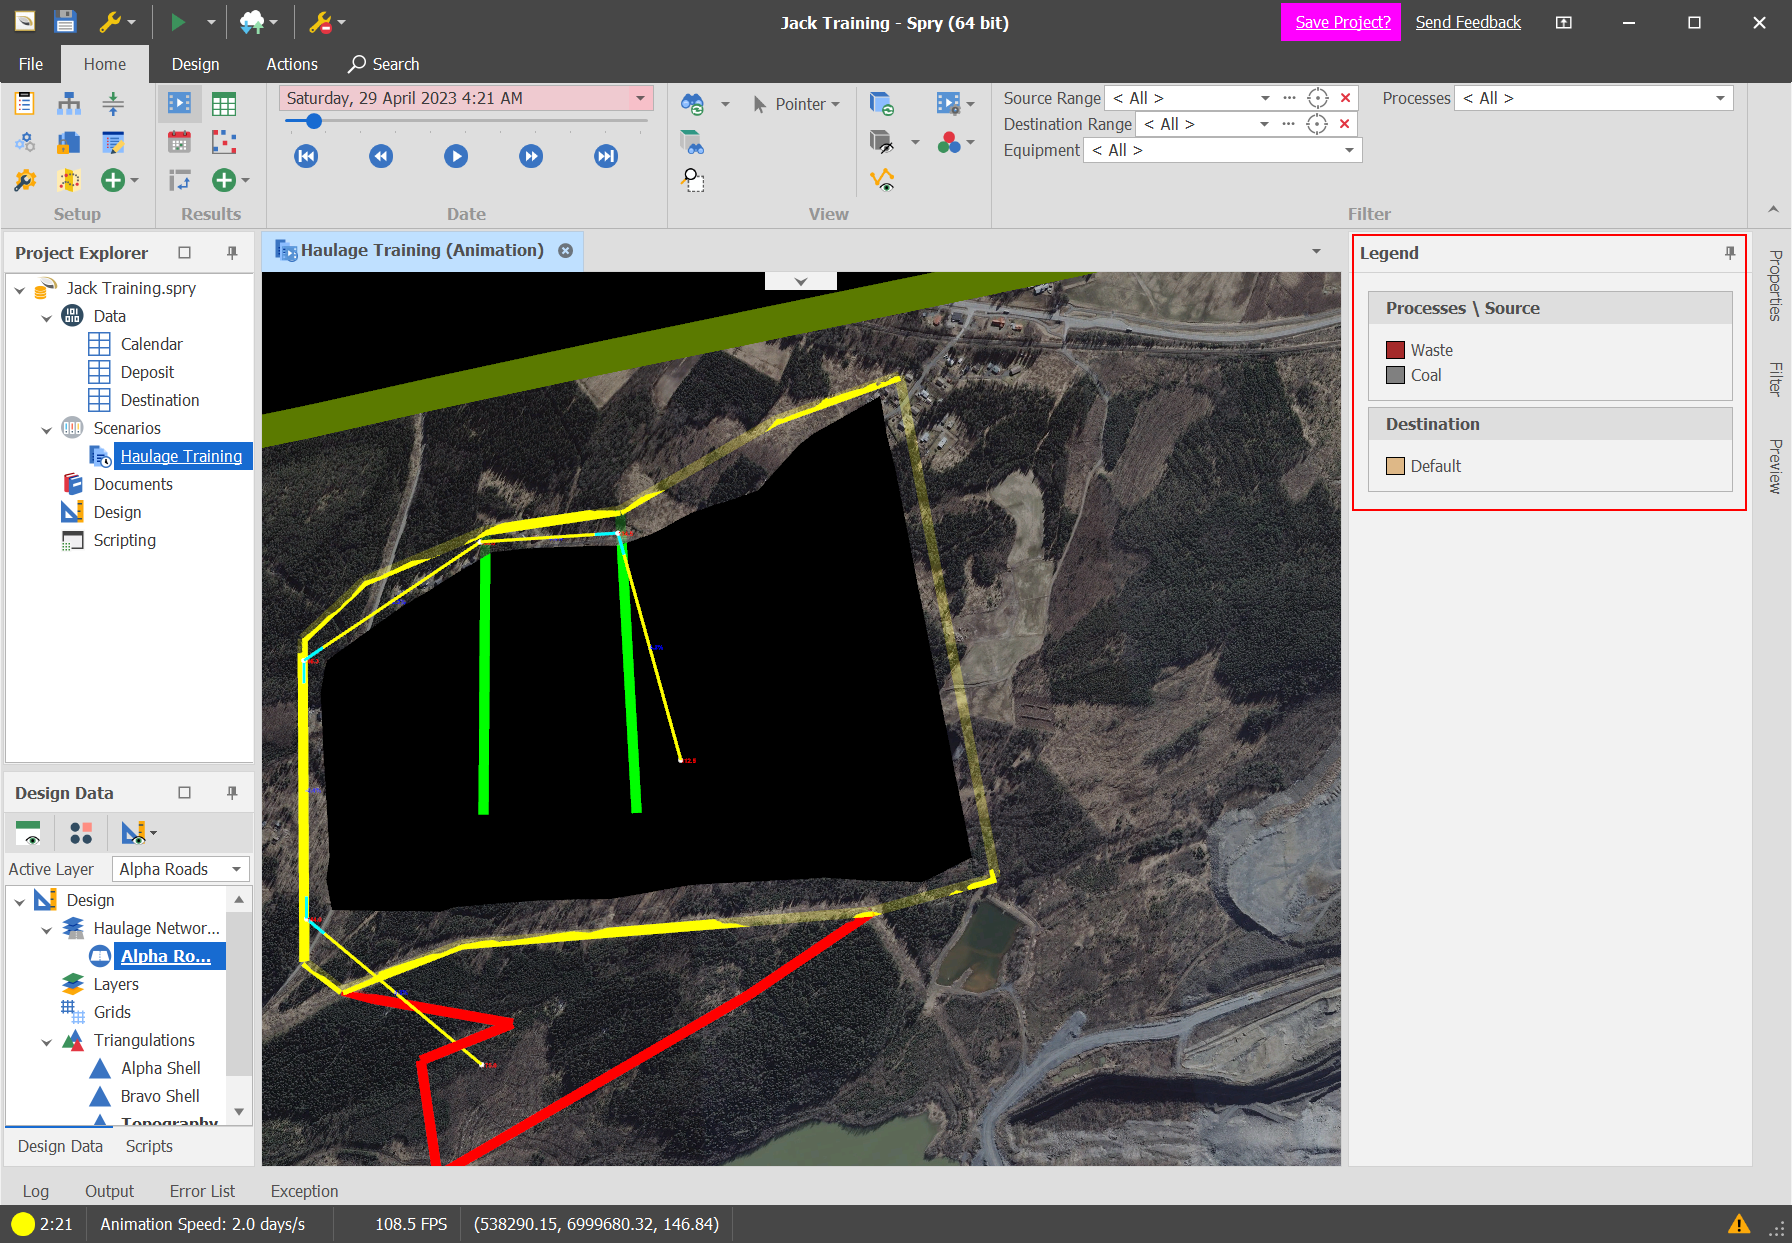
Task: Click the red-green-blue color circles icon
Action: pos(949,142)
